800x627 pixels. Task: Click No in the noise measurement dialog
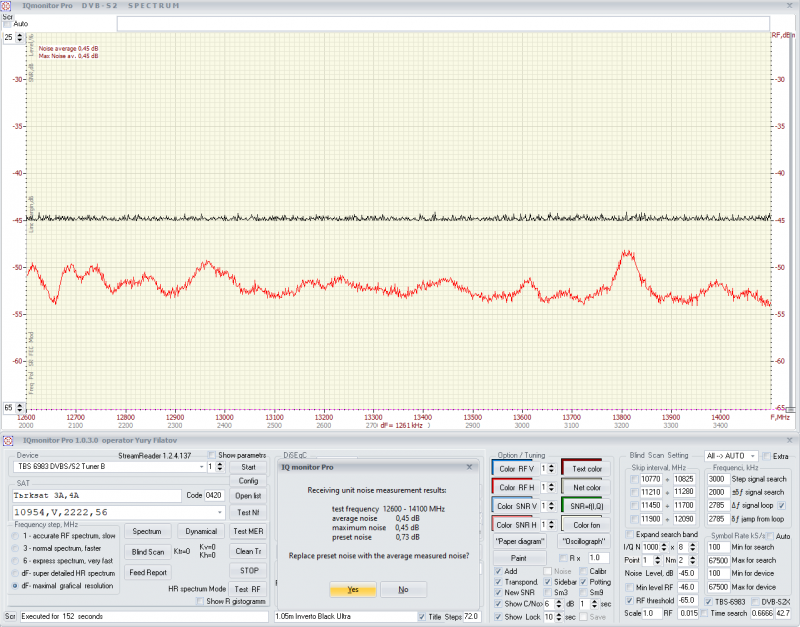[x=403, y=590]
